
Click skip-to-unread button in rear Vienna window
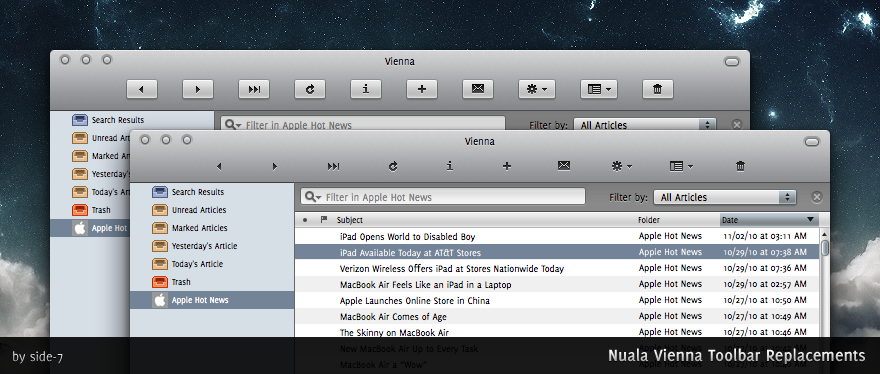(254, 89)
